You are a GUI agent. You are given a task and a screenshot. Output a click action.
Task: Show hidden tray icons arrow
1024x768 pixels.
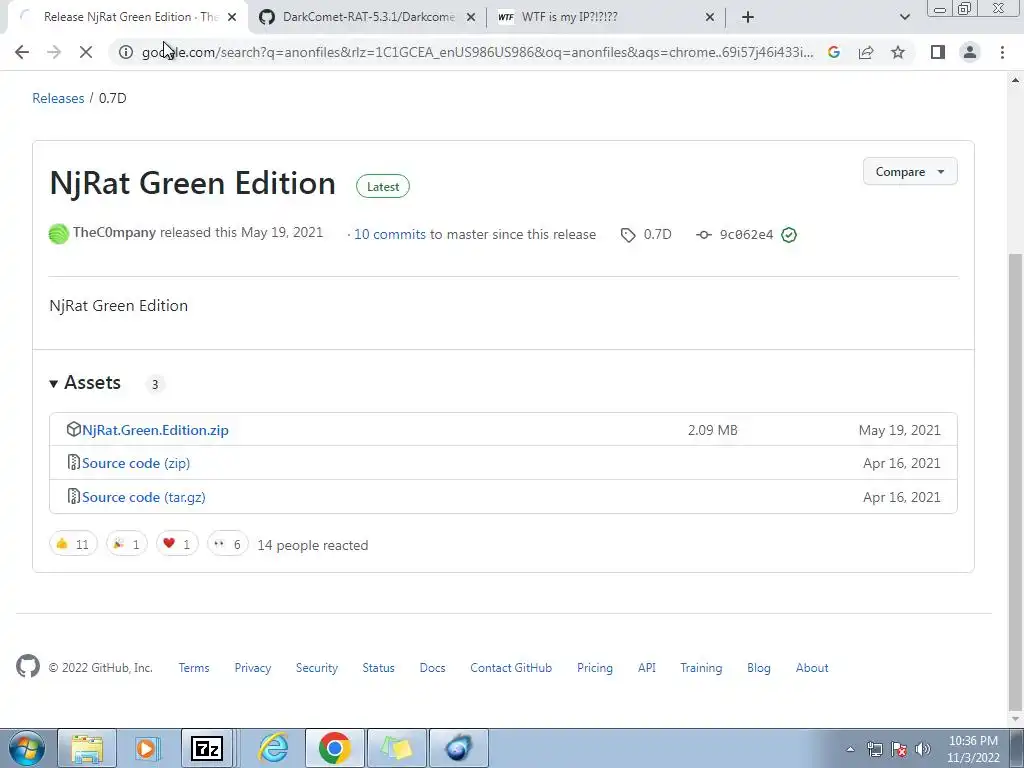[850, 749]
